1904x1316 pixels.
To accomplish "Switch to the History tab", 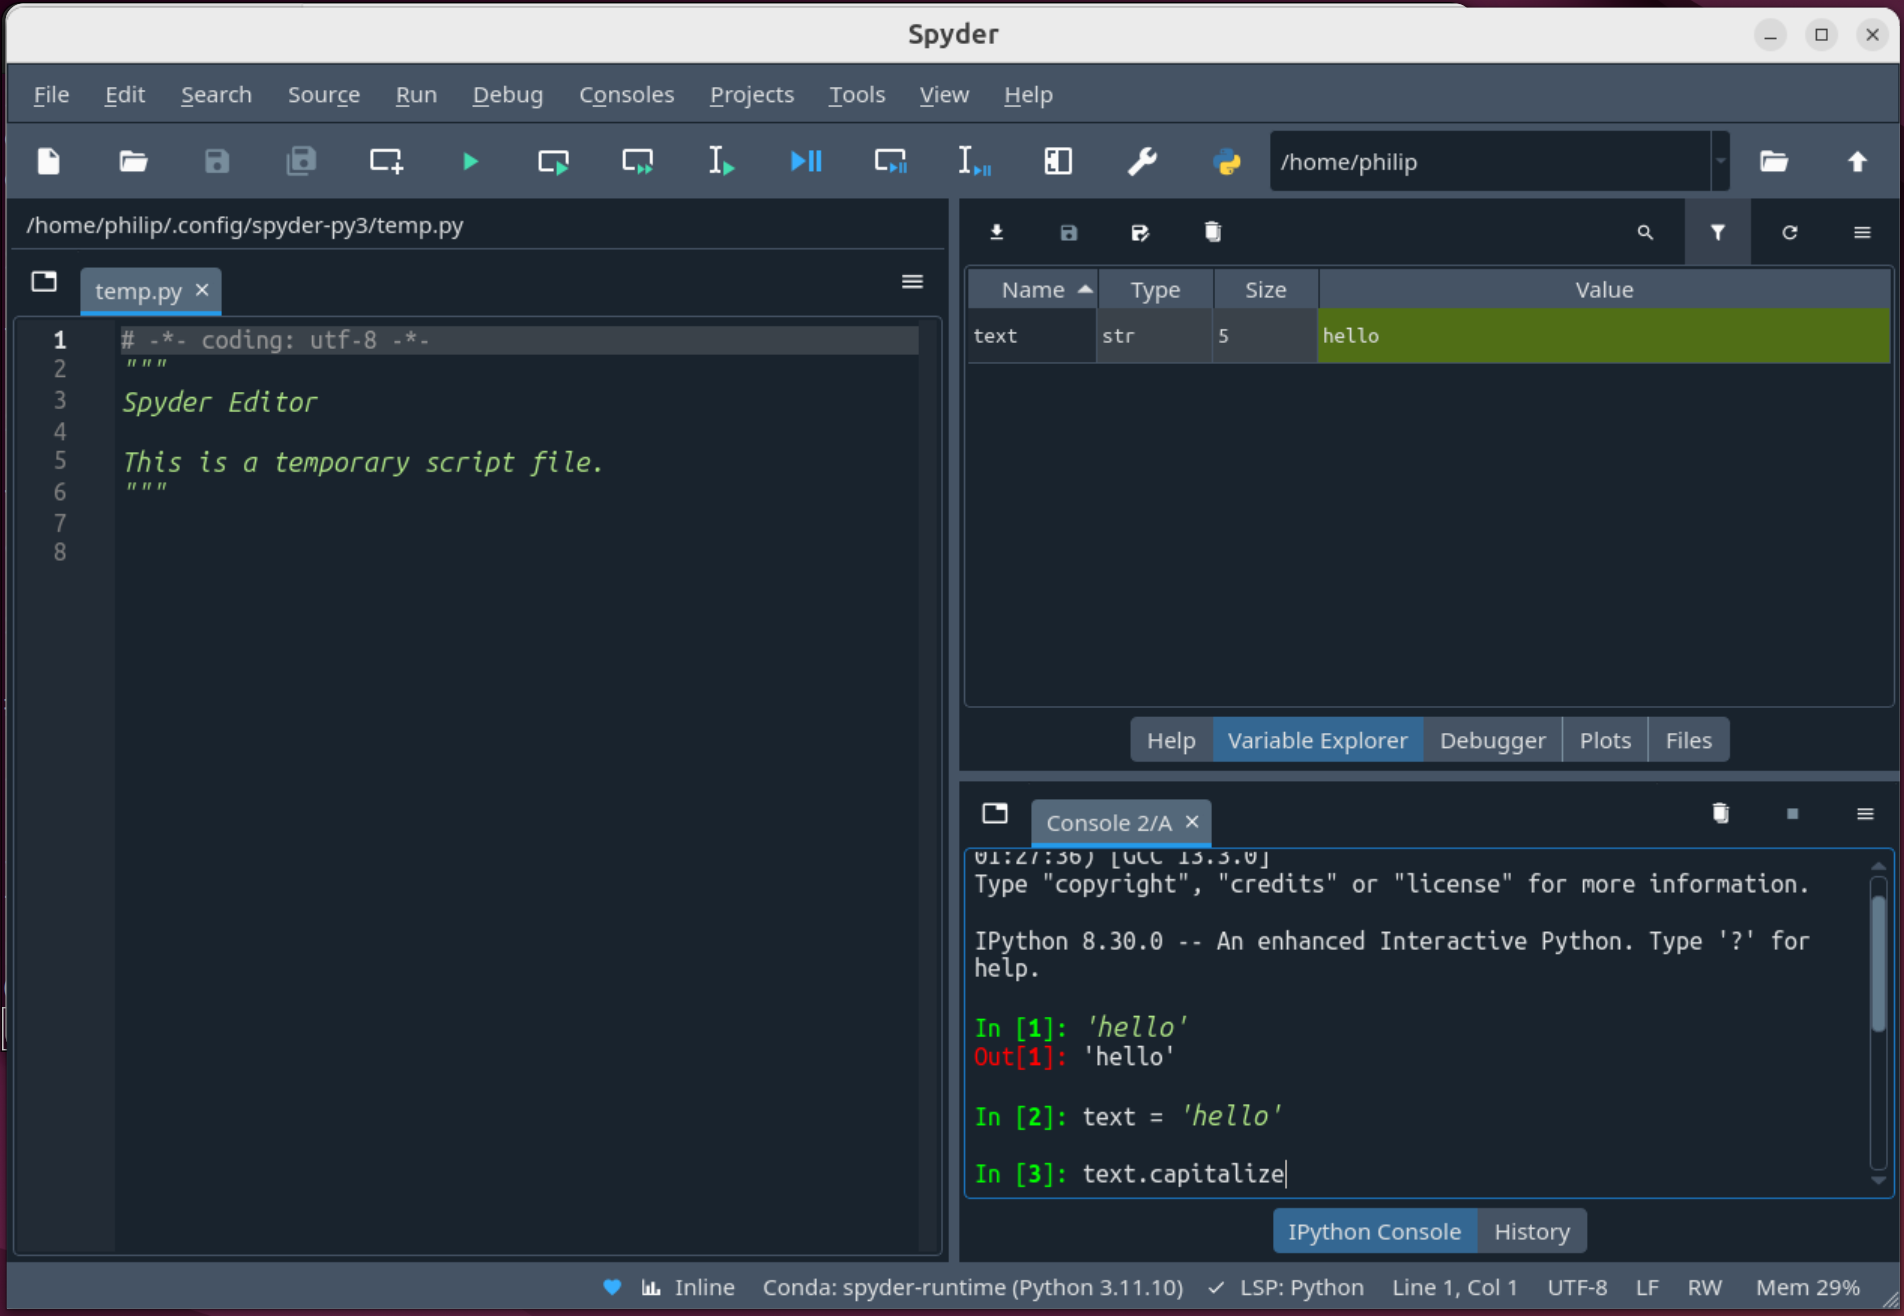I will pyautogui.click(x=1532, y=1231).
